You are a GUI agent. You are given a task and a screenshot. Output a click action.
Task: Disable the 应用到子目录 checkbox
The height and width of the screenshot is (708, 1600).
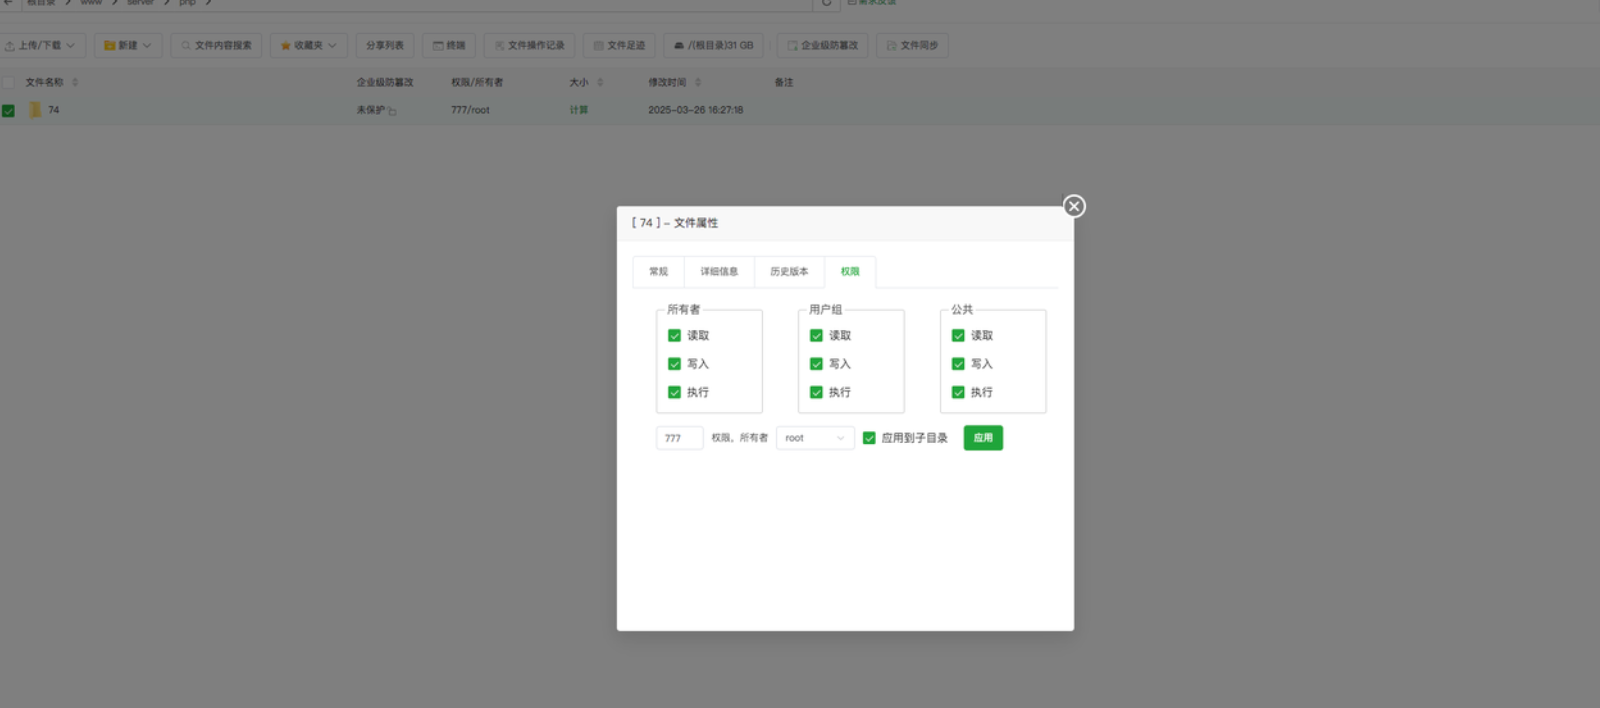coord(869,438)
